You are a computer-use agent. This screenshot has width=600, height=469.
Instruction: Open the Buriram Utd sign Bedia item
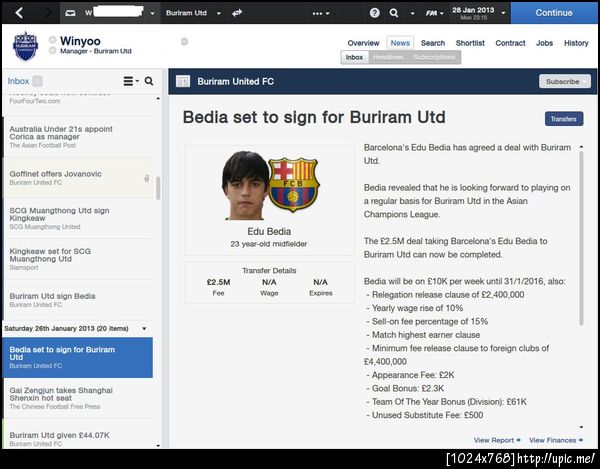click(x=78, y=300)
